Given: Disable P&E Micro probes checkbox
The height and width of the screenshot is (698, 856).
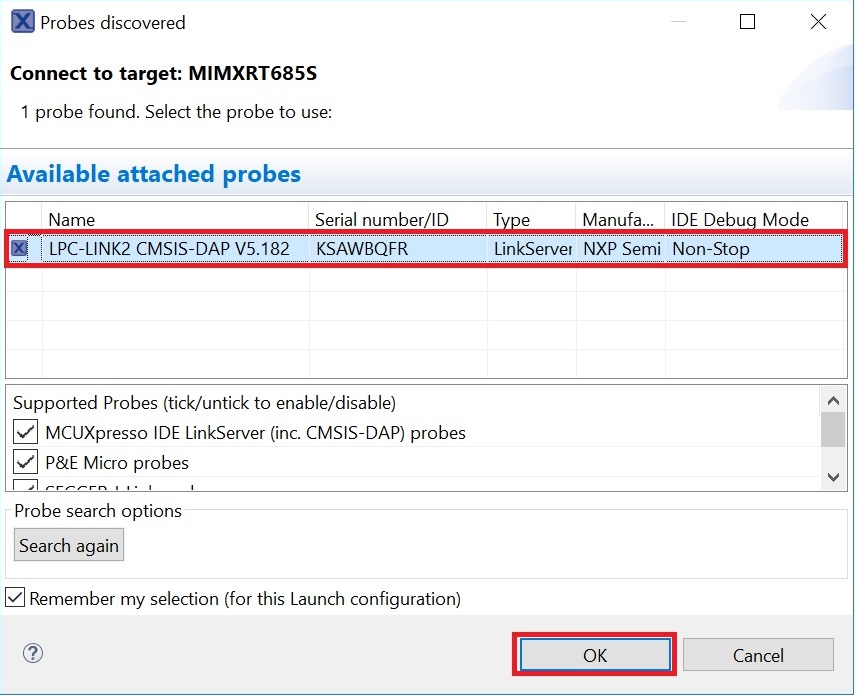Looking at the screenshot, I should coord(26,463).
